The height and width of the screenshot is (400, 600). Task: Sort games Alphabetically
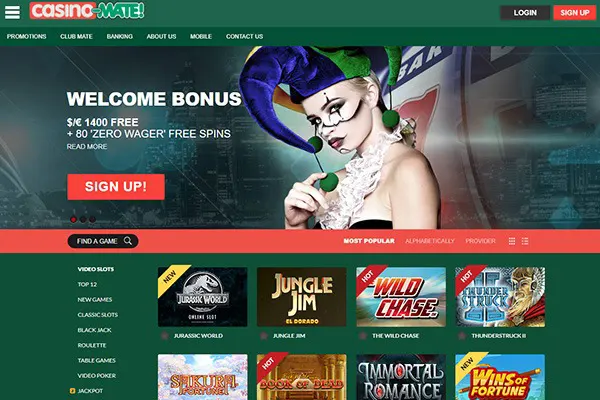[x=430, y=241]
